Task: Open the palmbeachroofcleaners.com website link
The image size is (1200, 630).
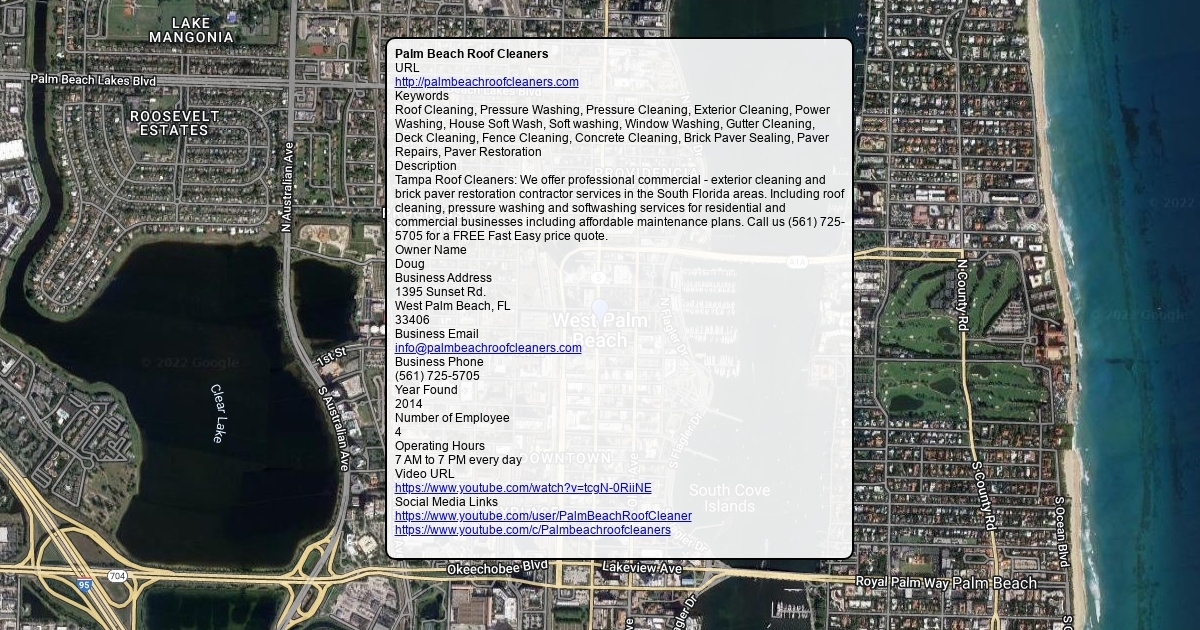Action: point(486,82)
